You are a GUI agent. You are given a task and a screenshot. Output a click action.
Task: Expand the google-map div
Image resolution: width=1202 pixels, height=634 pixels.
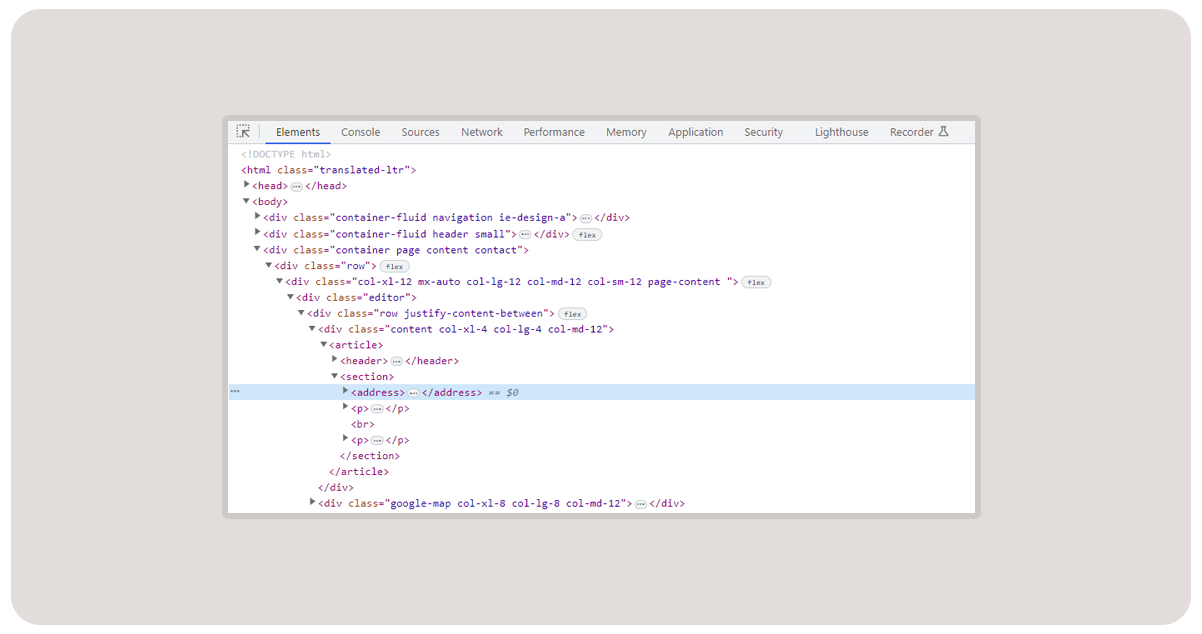click(x=313, y=503)
